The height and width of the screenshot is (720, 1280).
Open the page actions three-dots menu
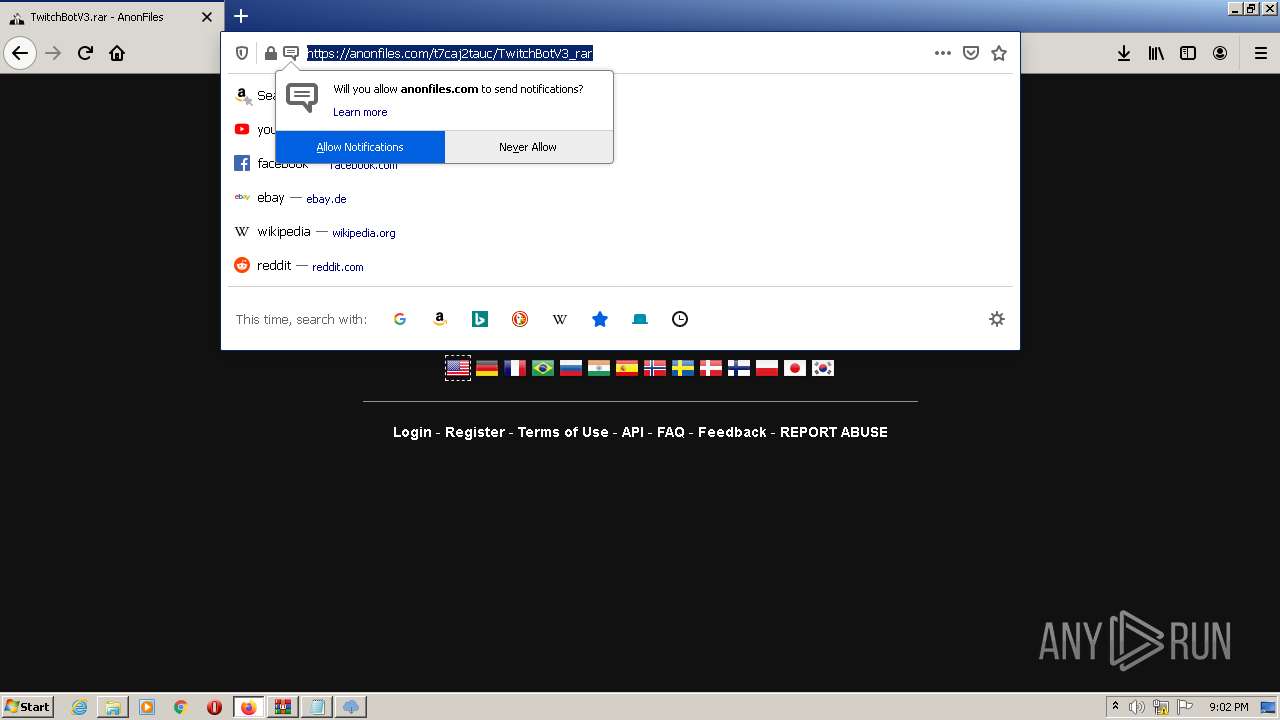(x=943, y=53)
